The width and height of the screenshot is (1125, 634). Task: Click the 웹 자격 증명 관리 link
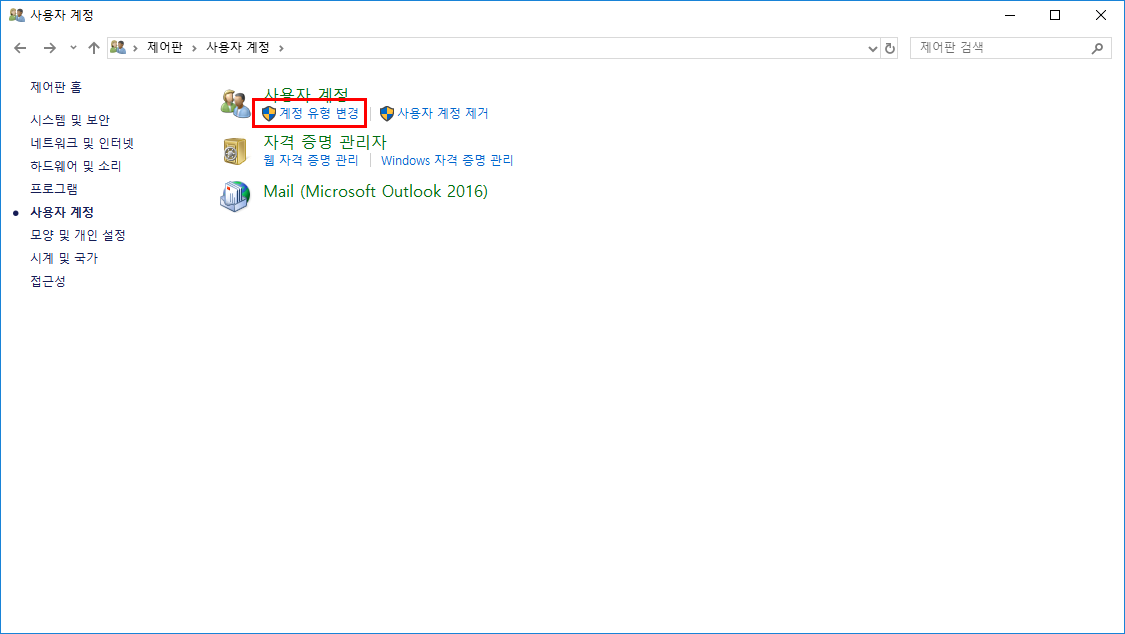tap(311, 161)
